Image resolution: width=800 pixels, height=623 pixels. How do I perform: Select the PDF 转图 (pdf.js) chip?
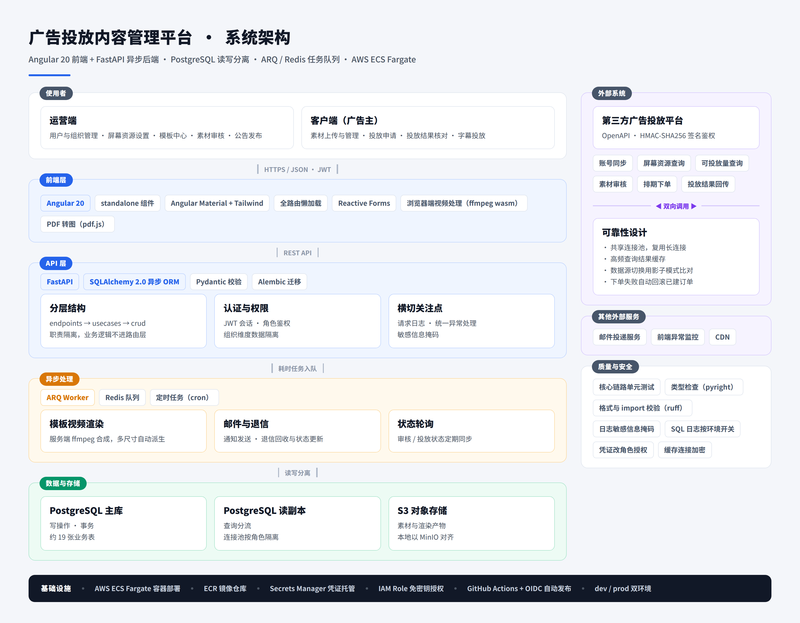point(77,224)
